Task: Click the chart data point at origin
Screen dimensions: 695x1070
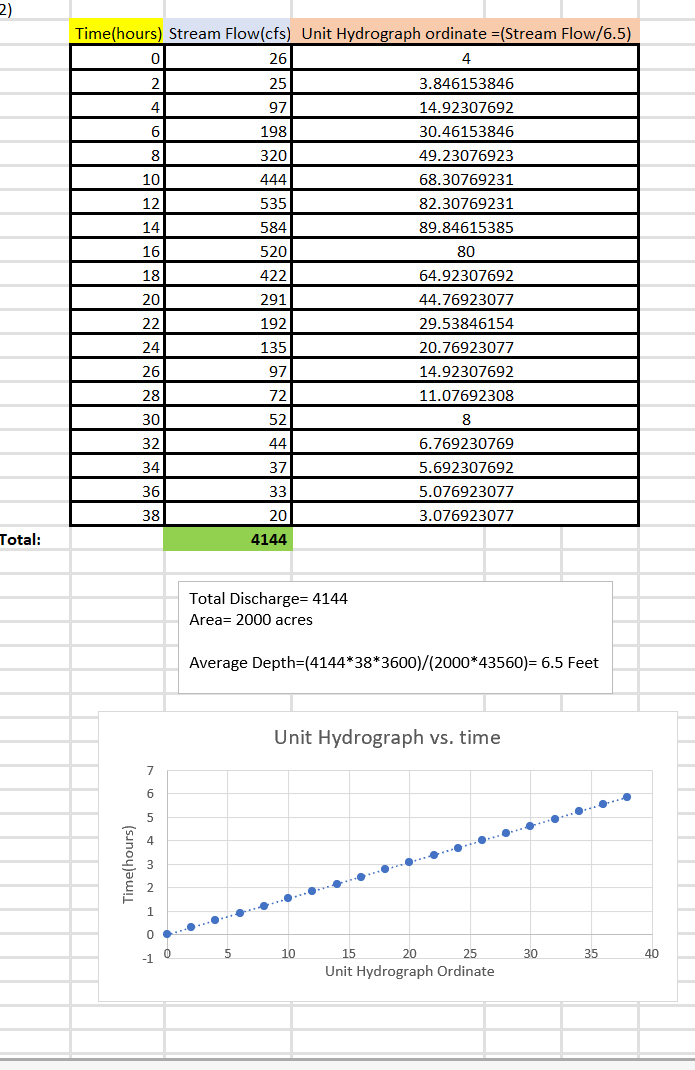Action: tap(167, 934)
